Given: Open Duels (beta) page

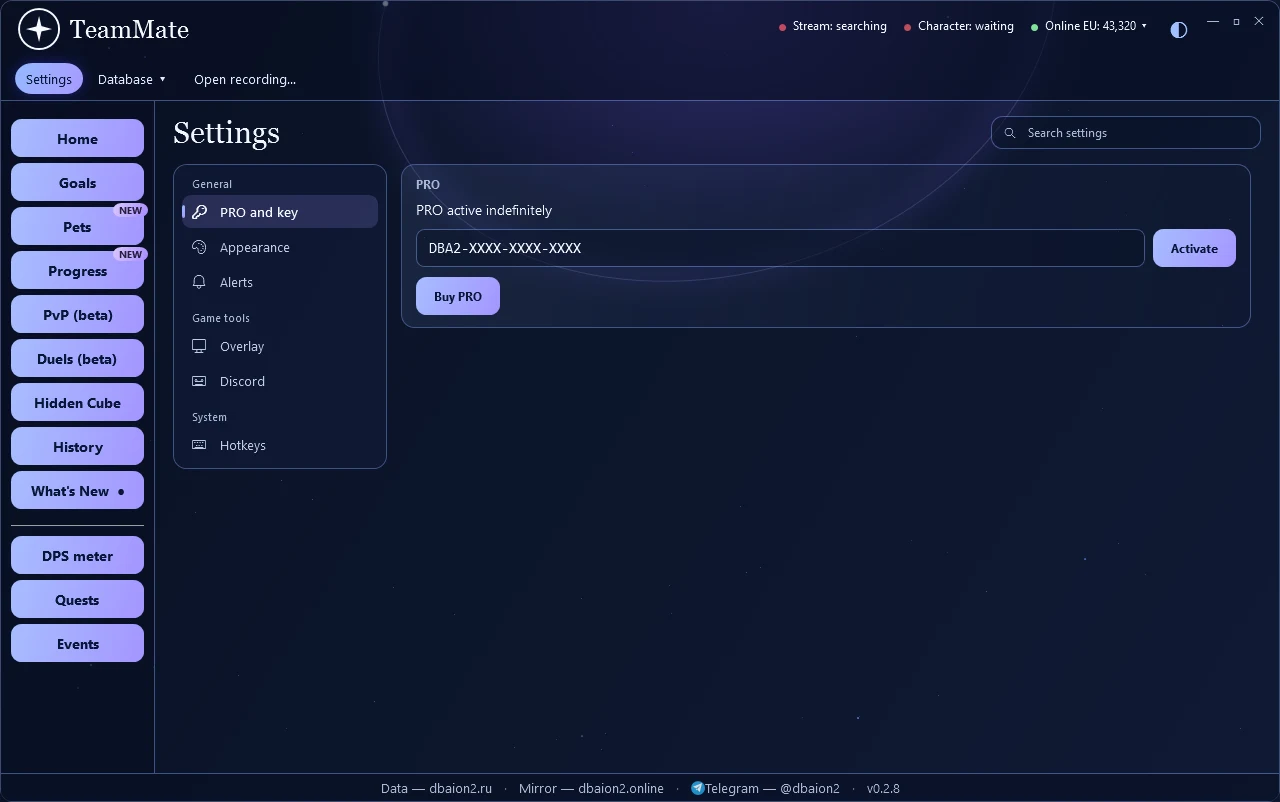Looking at the screenshot, I should [x=77, y=359].
